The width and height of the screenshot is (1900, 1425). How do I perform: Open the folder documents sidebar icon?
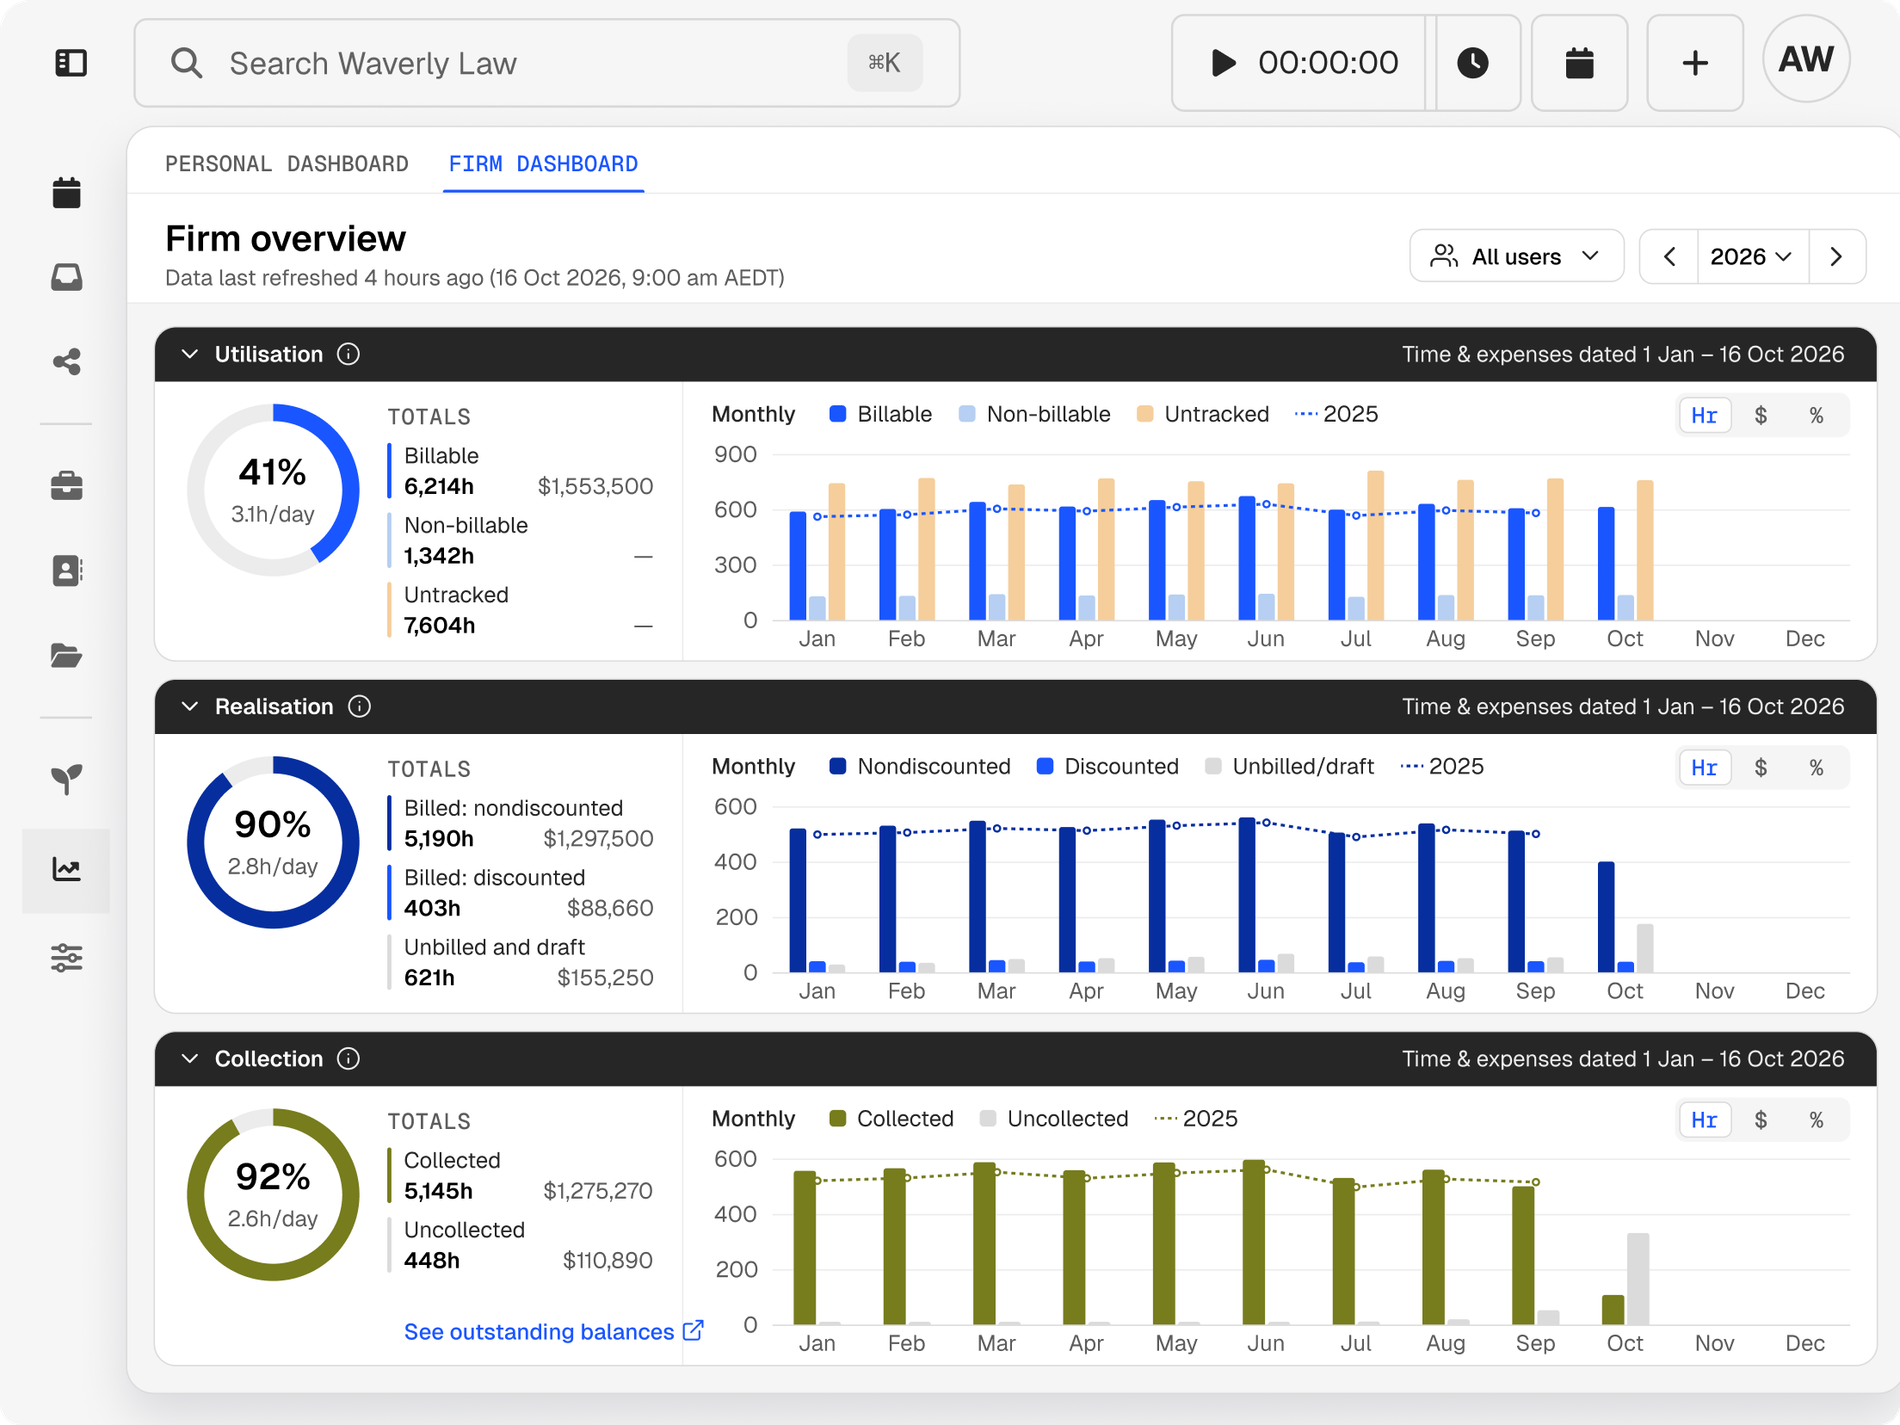tap(67, 655)
